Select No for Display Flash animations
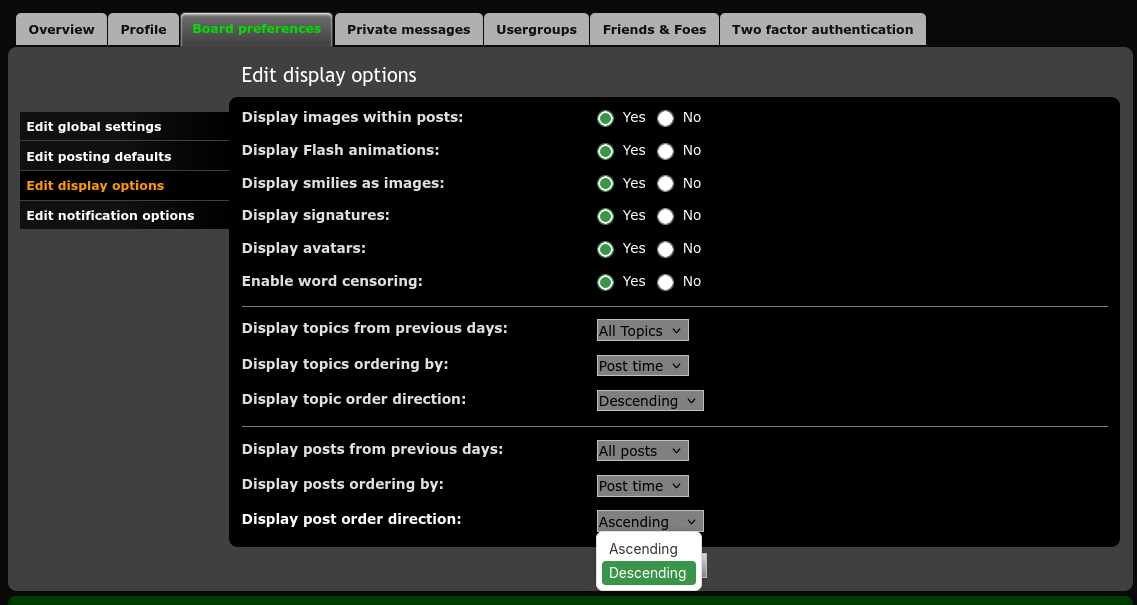Image resolution: width=1137 pixels, height=605 pixels. coord(666,151)
